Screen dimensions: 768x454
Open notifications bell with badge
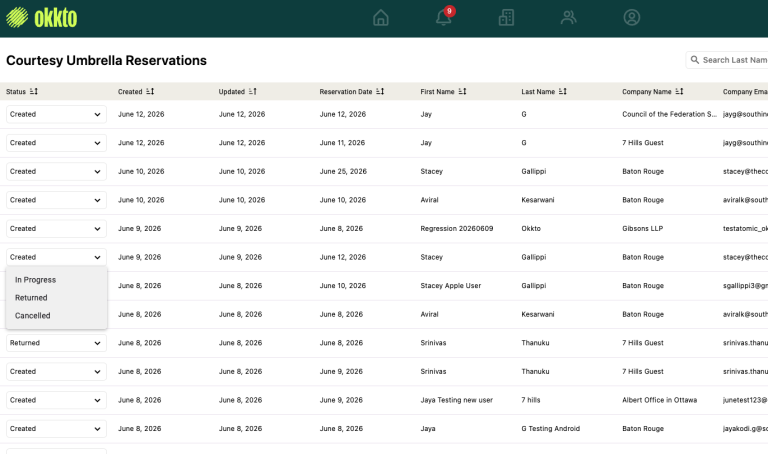(x=444, y=17)
